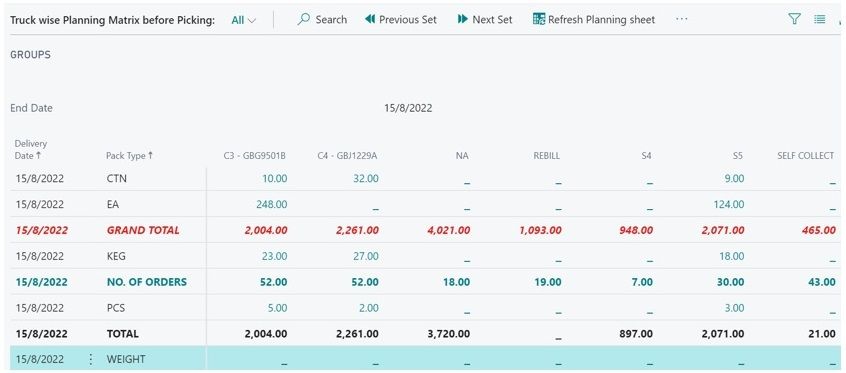Open KEG value 23.00
Screen dimensions: 846x373
point(274,256)
